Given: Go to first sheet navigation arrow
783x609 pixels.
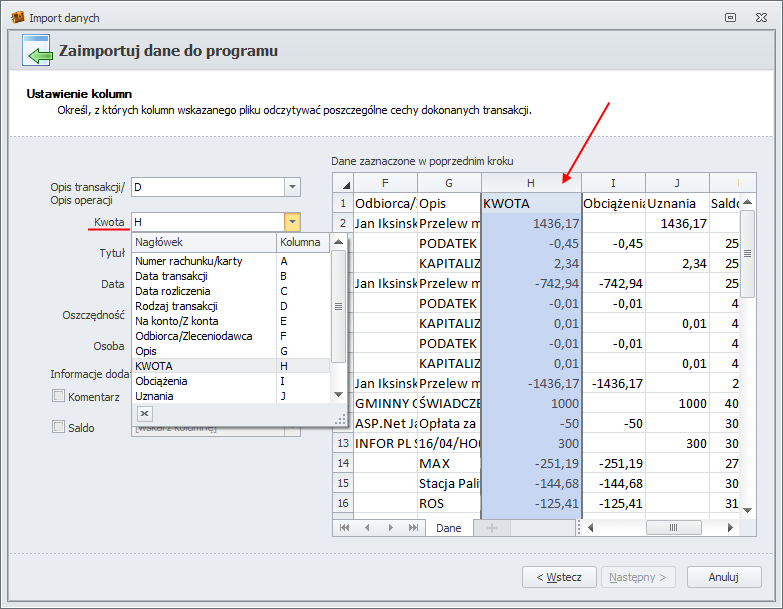Looking at the screenshot, I should [x=345, y=527].
